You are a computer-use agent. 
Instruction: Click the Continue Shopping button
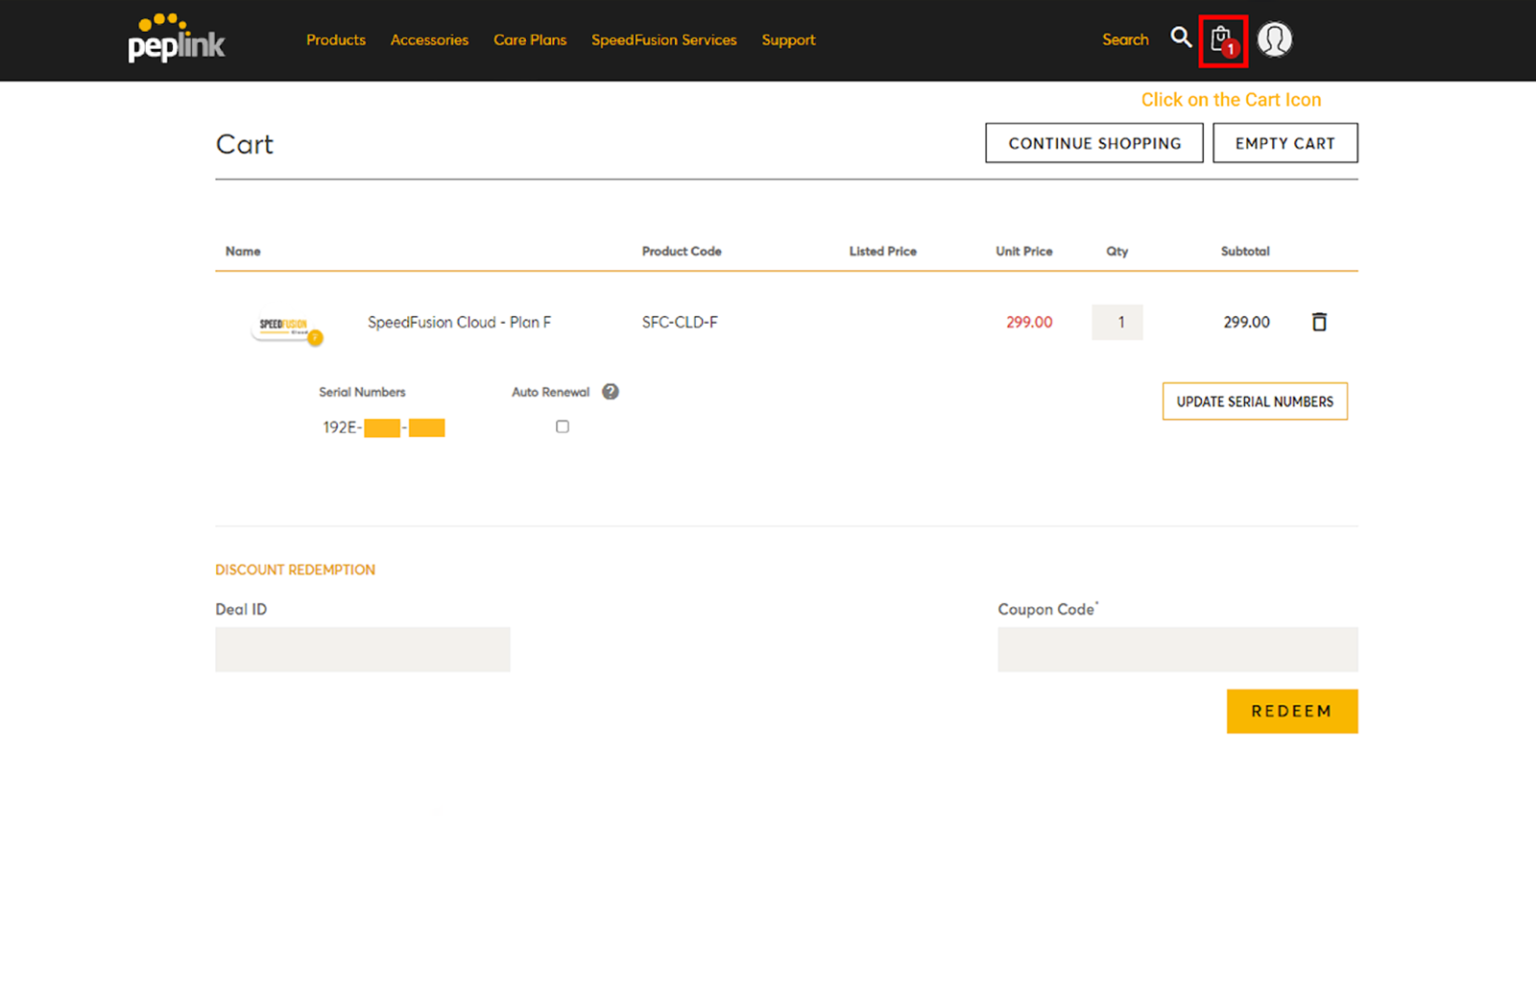[1094, 143]
